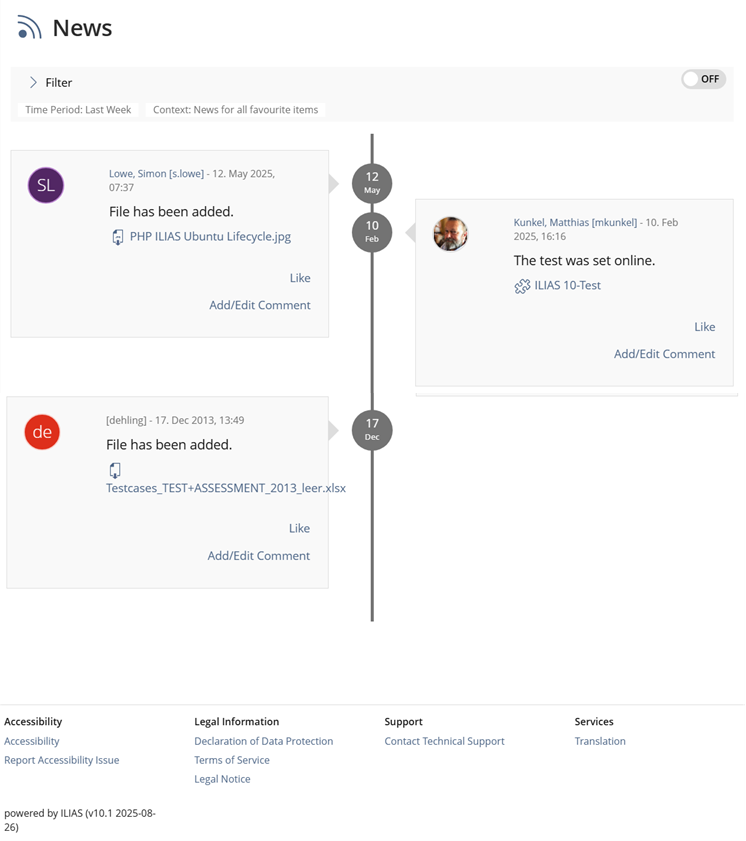Click the Testcases xlsx file icon
The height and width of the screenshot is (841, 746).
tap(115, 470)
